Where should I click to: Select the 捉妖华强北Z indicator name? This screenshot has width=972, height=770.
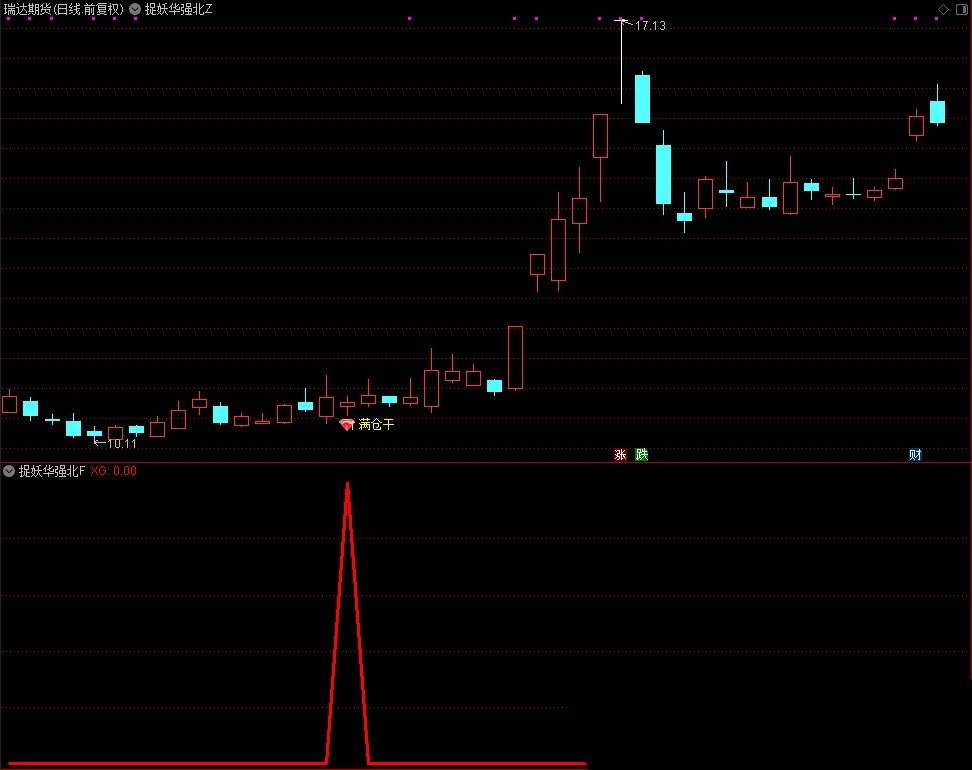pos(178,9)
